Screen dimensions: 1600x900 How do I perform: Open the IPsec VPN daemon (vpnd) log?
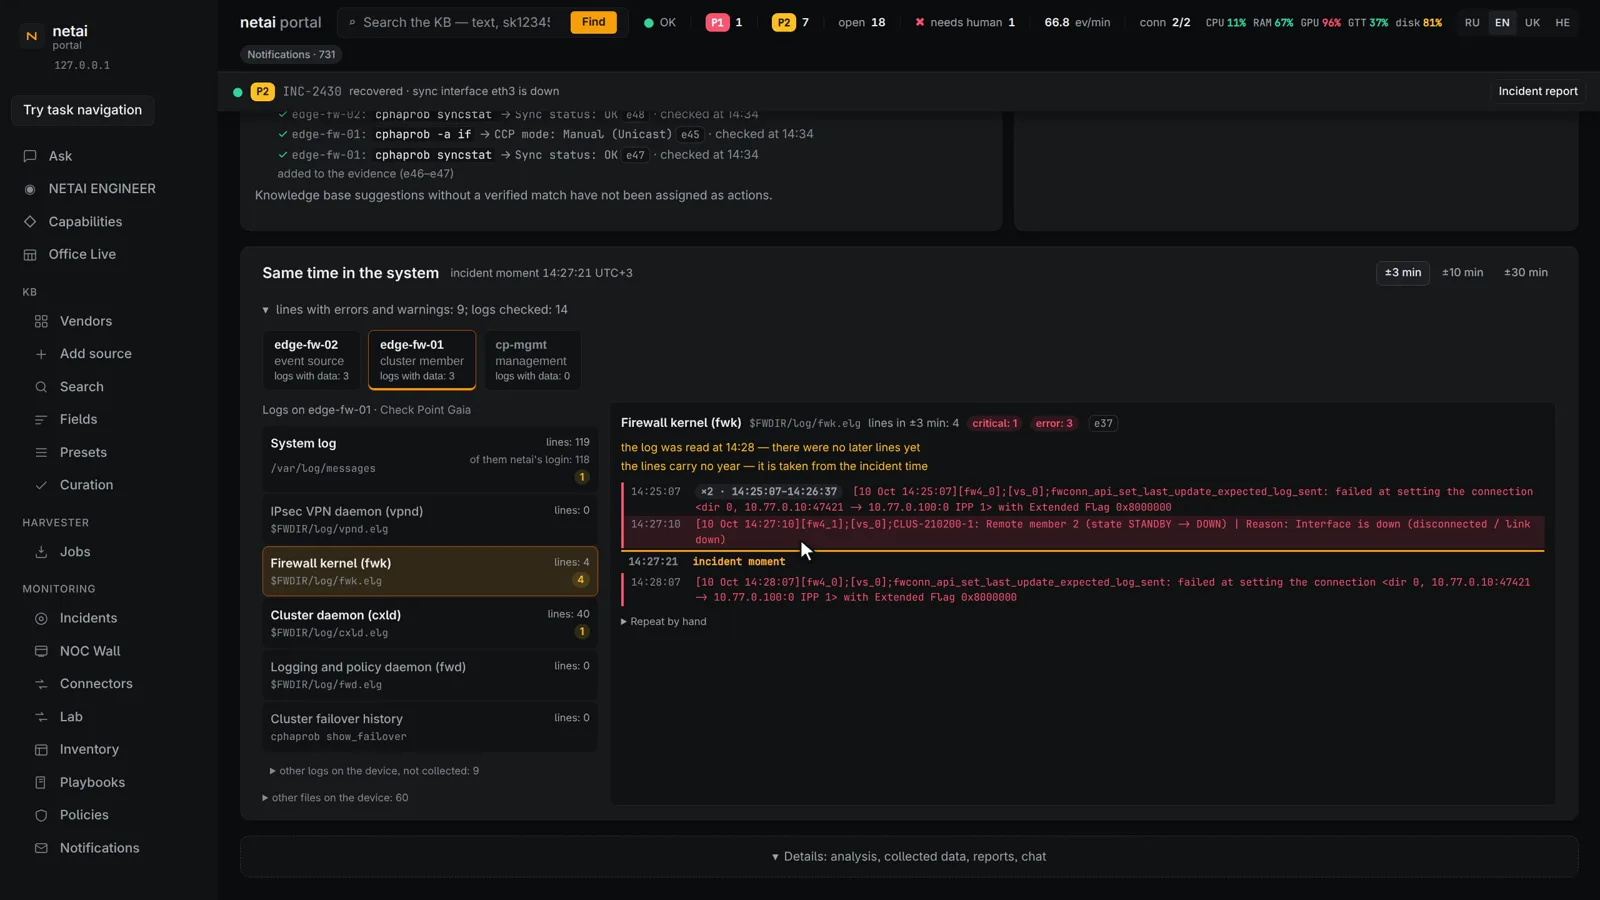[x=430, y=519]
